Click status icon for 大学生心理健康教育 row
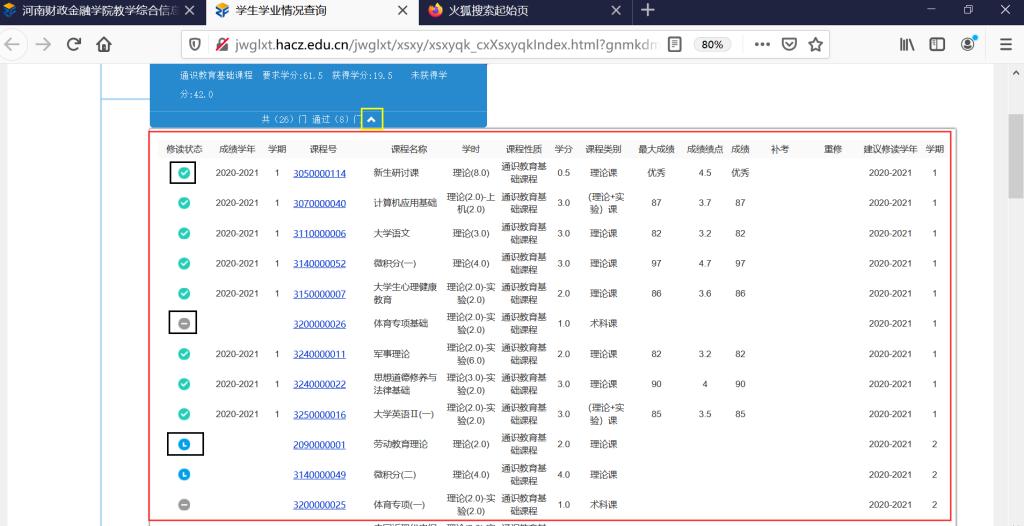The image size is (1024, 526). 184,293
